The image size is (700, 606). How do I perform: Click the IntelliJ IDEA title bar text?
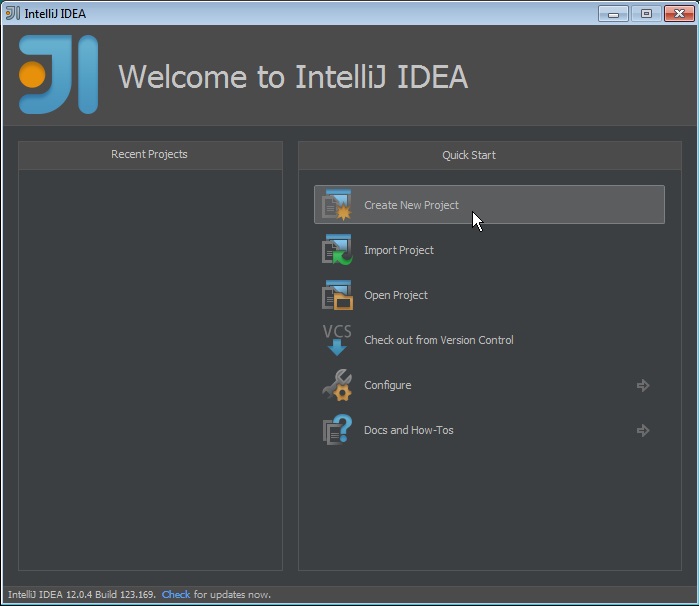(55, 14)
